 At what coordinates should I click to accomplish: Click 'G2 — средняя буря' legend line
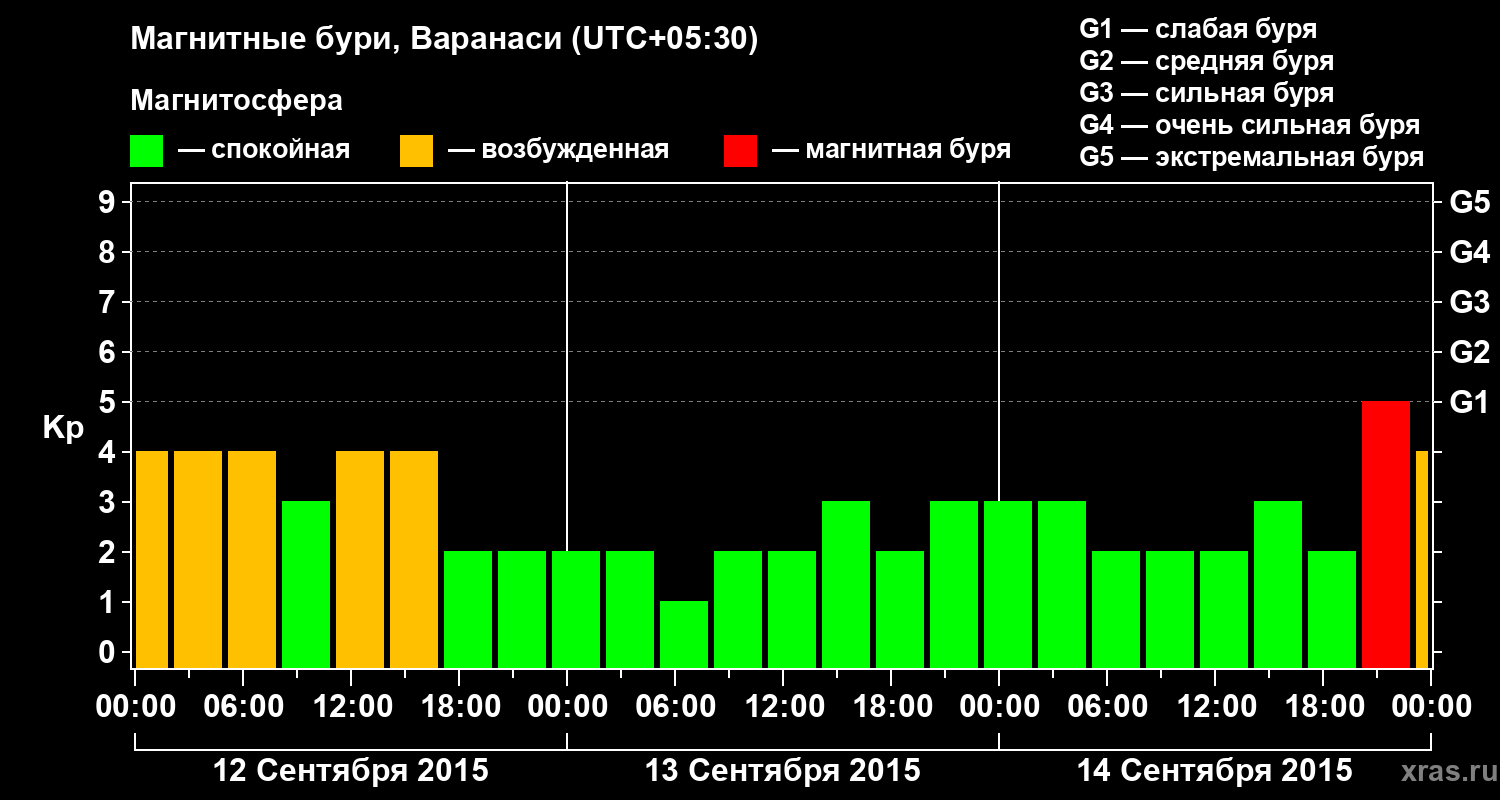point(1206,61)
